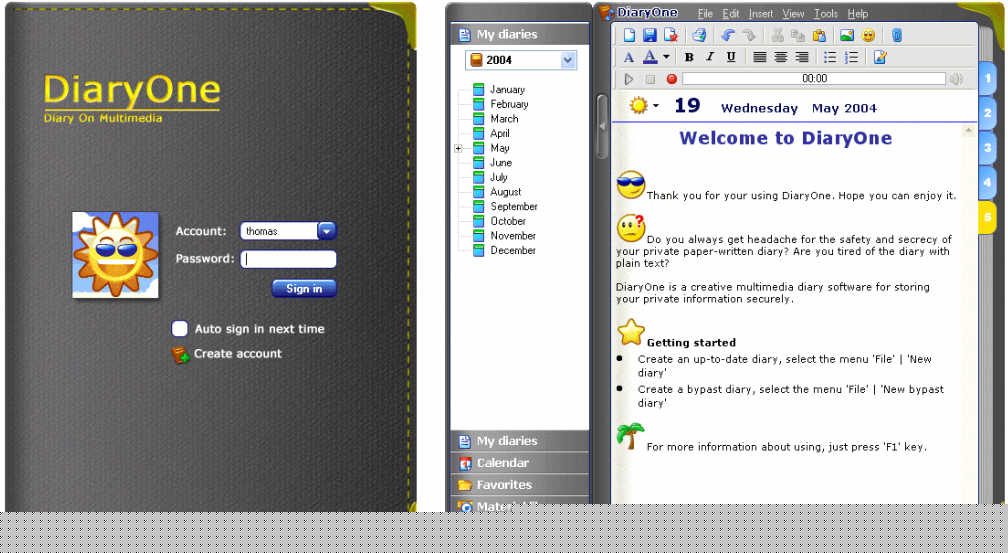This screenshot has height=553, width=1008.
Task: Click the Calendar panel icon
Action: pyautogui.click(x=465, y=463)
